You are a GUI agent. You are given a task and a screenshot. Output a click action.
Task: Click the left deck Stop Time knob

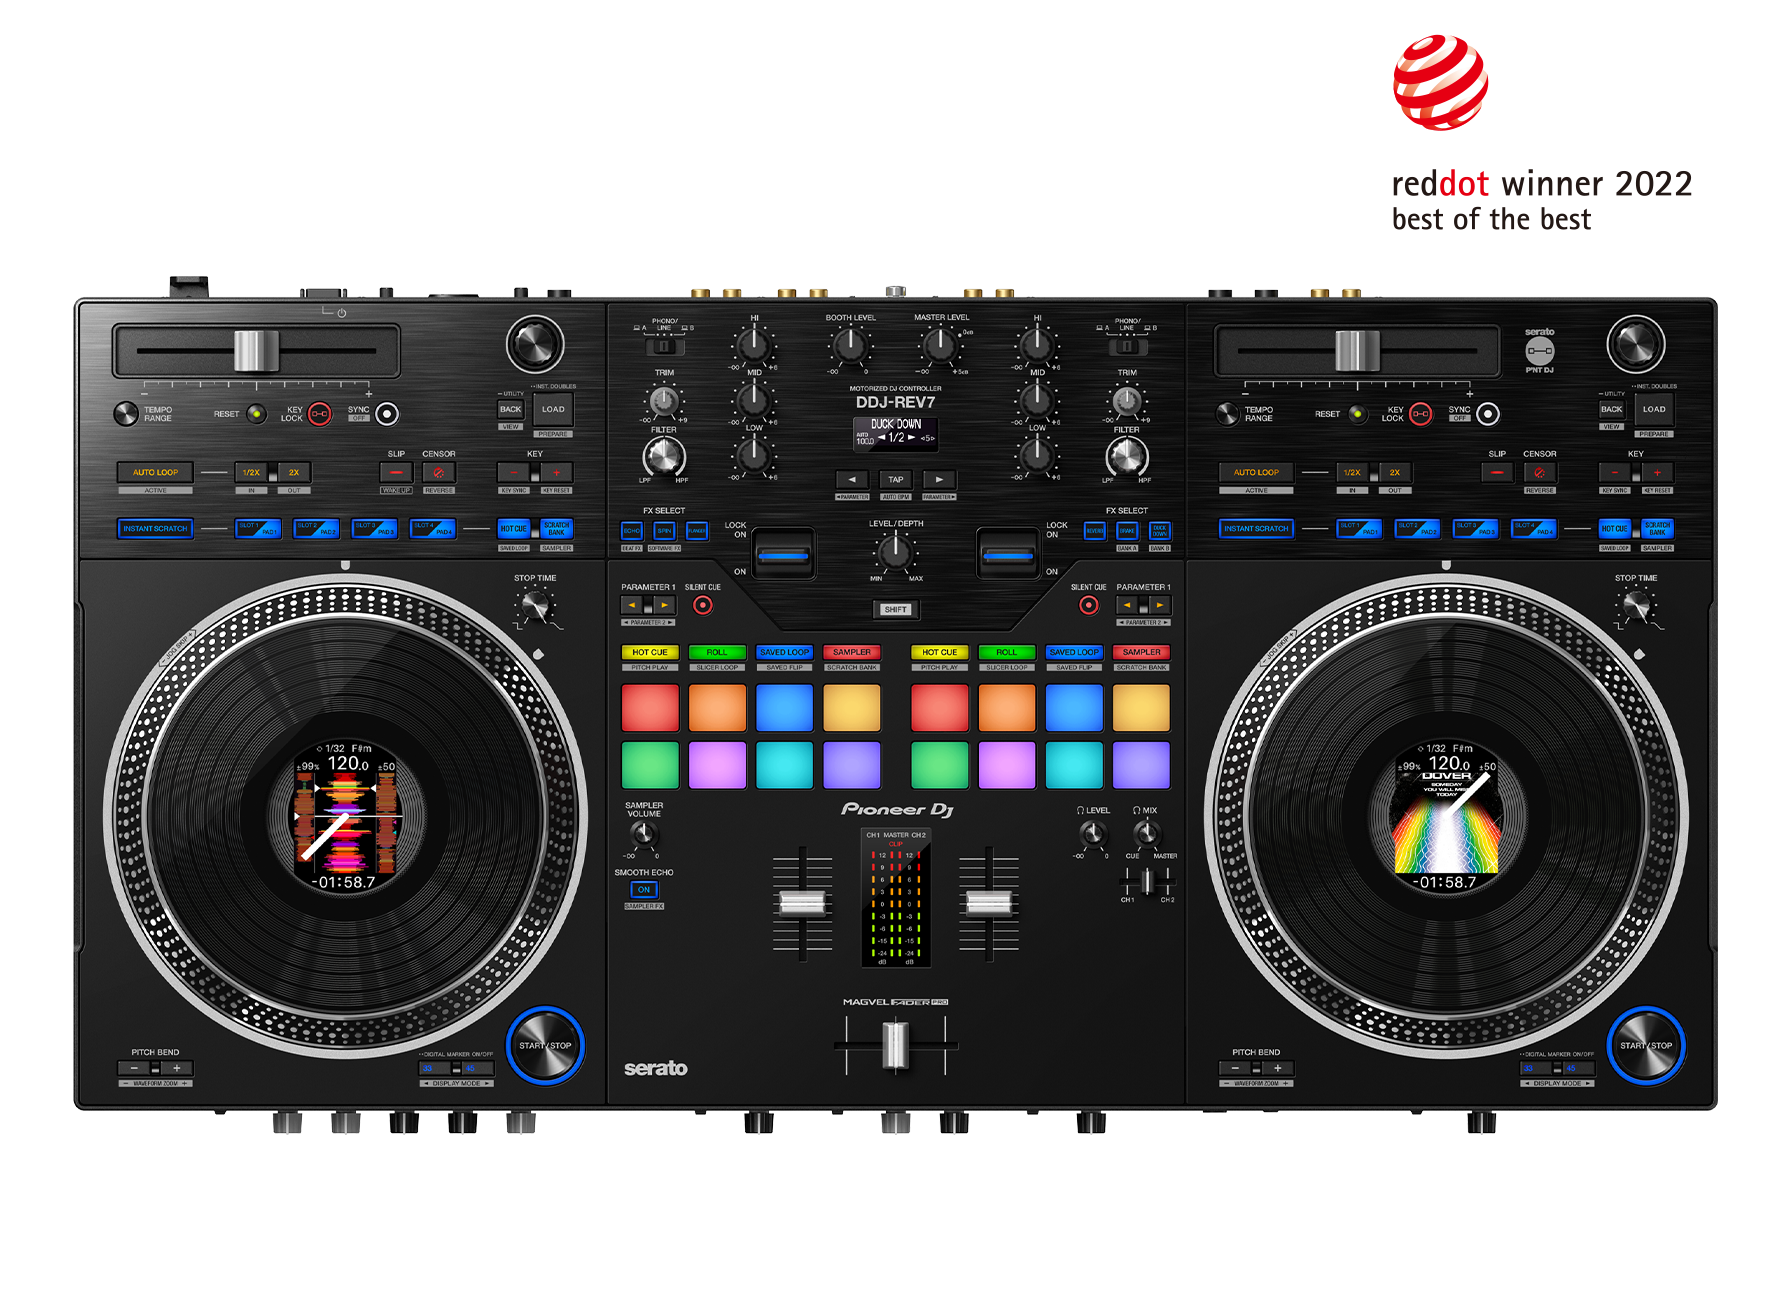click(536, 605)
